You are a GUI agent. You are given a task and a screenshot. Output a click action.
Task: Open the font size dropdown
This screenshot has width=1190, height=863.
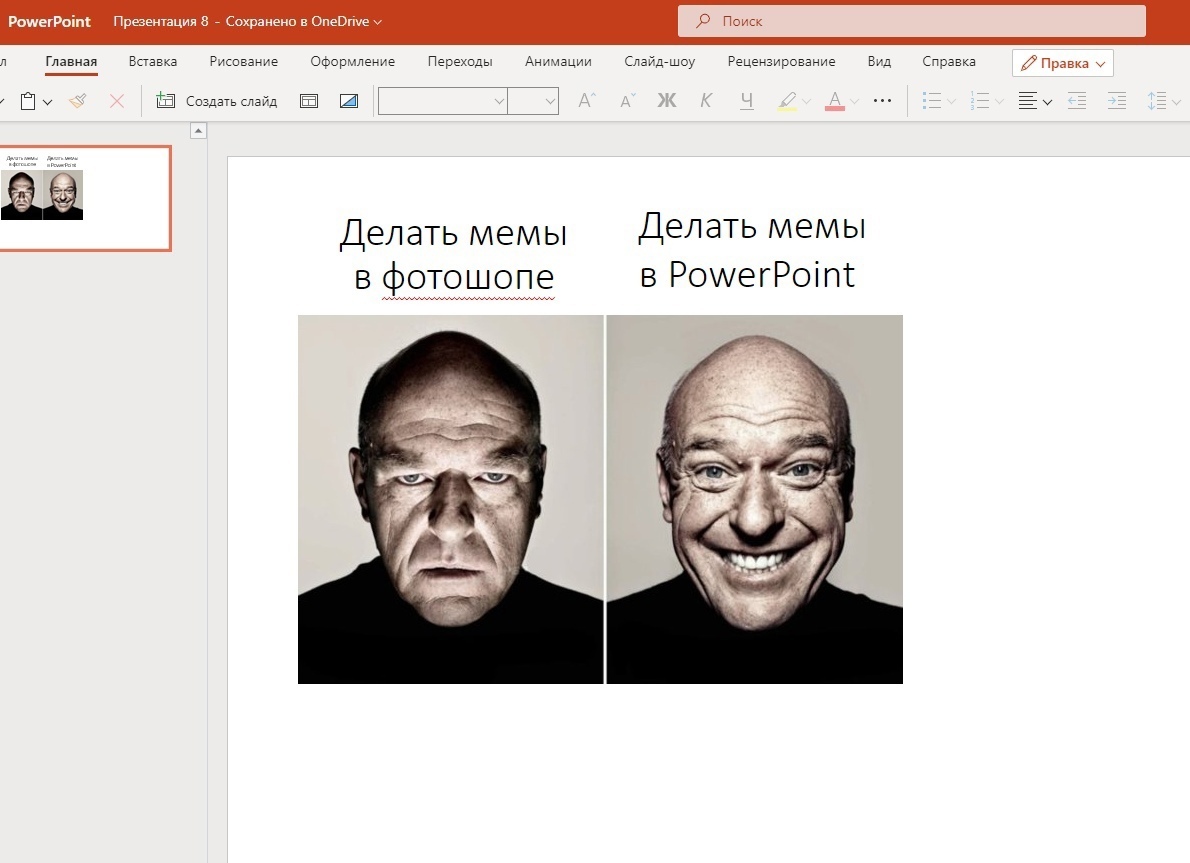point(532,101)
